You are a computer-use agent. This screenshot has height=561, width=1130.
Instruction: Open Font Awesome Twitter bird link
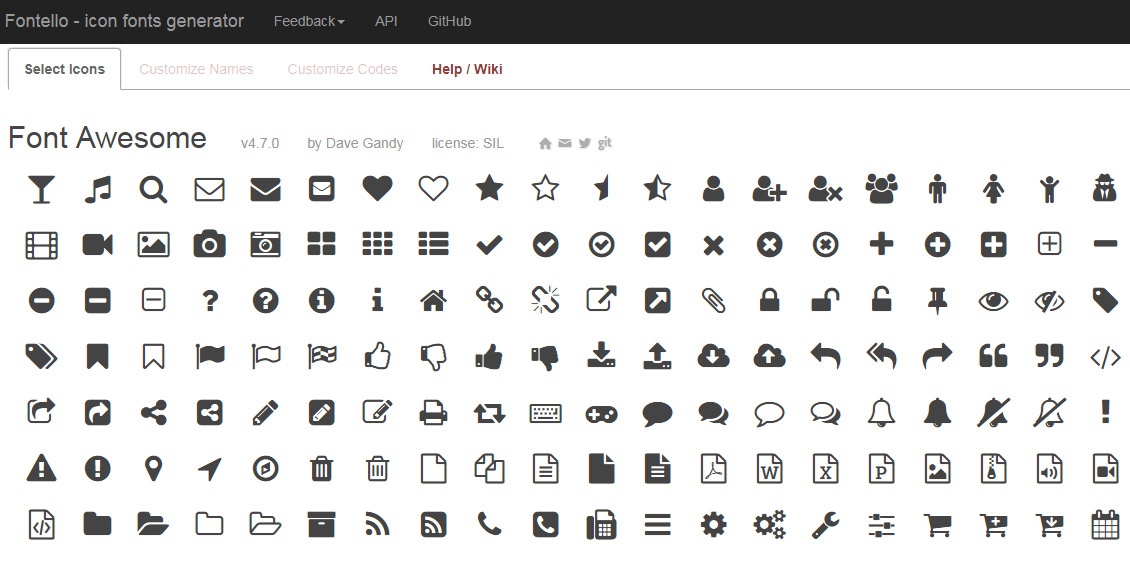click(584, 143)
